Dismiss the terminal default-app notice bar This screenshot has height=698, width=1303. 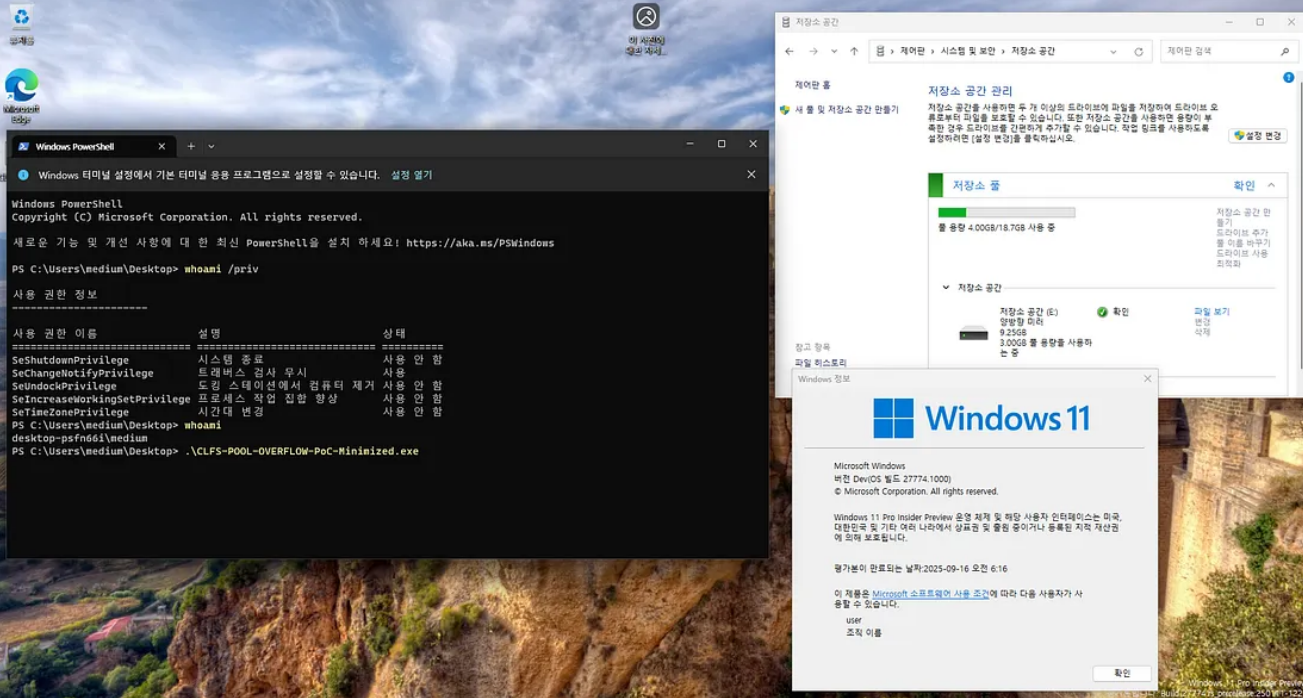click(751, 174)
